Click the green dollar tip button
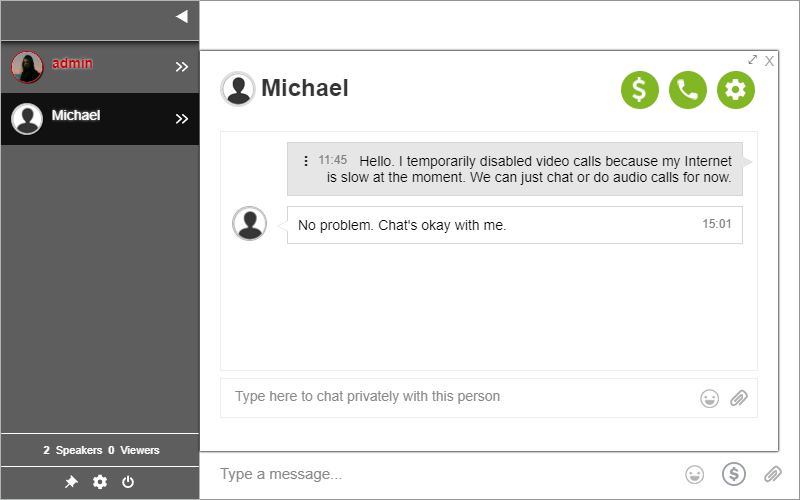 [640, 90]
